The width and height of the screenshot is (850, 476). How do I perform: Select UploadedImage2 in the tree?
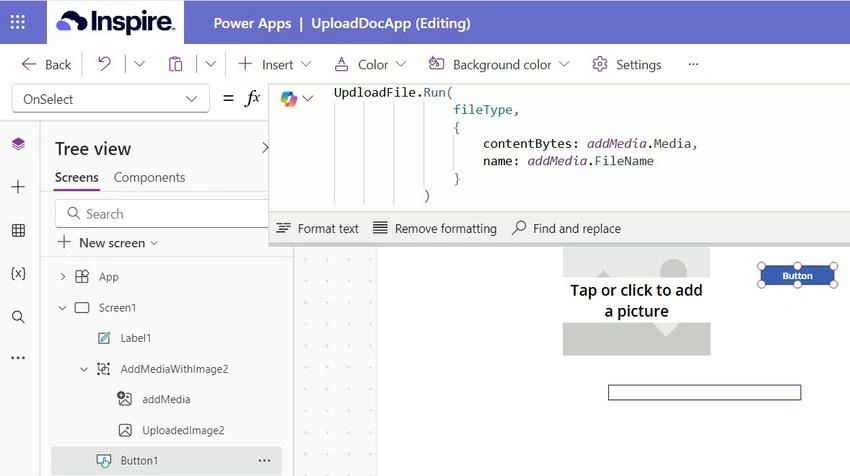[x=183, y=430]
